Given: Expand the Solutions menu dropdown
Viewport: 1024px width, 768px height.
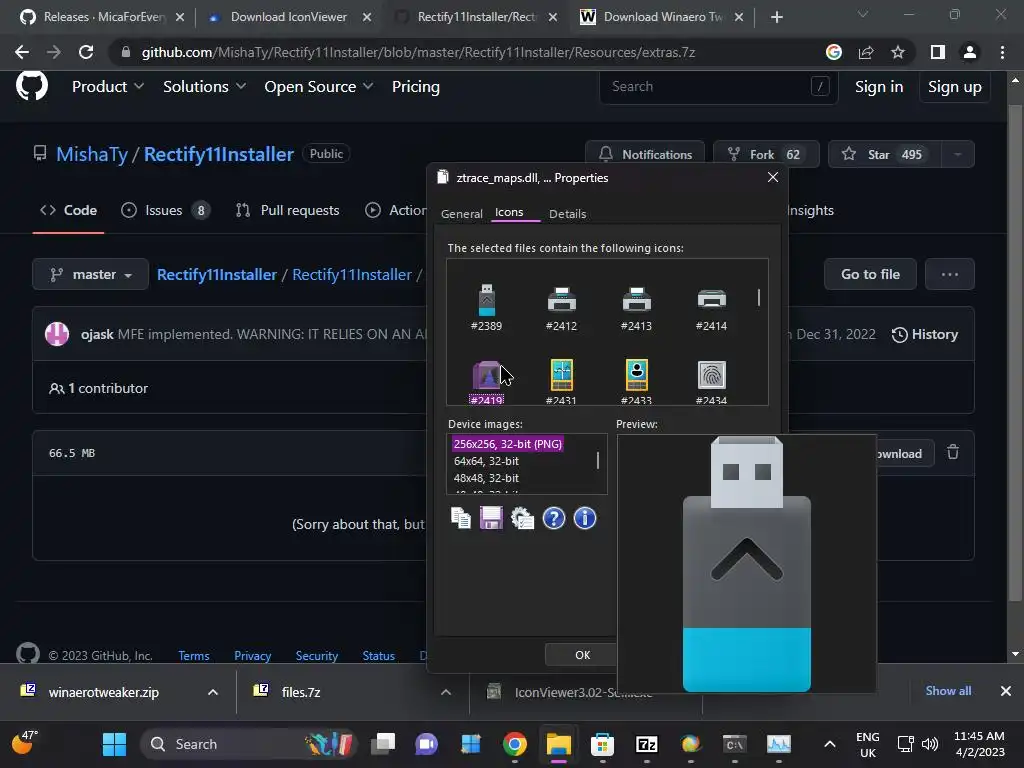Looking at the screenshot, I should 204,86.
